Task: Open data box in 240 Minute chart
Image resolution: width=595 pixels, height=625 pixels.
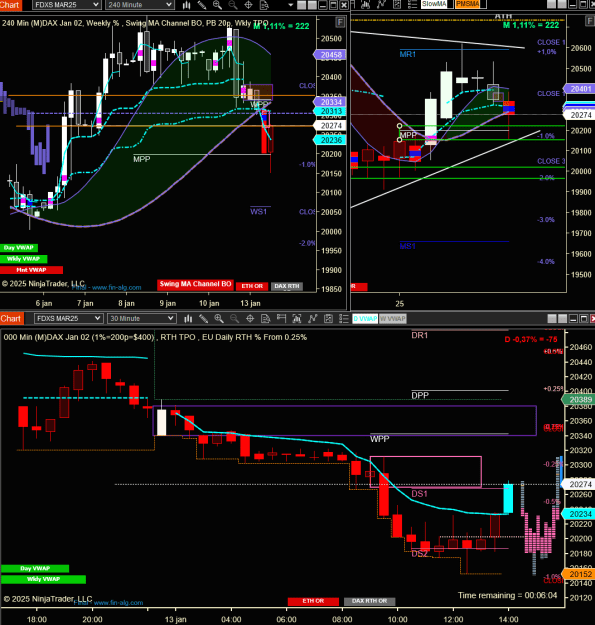Action: (264, 5)
